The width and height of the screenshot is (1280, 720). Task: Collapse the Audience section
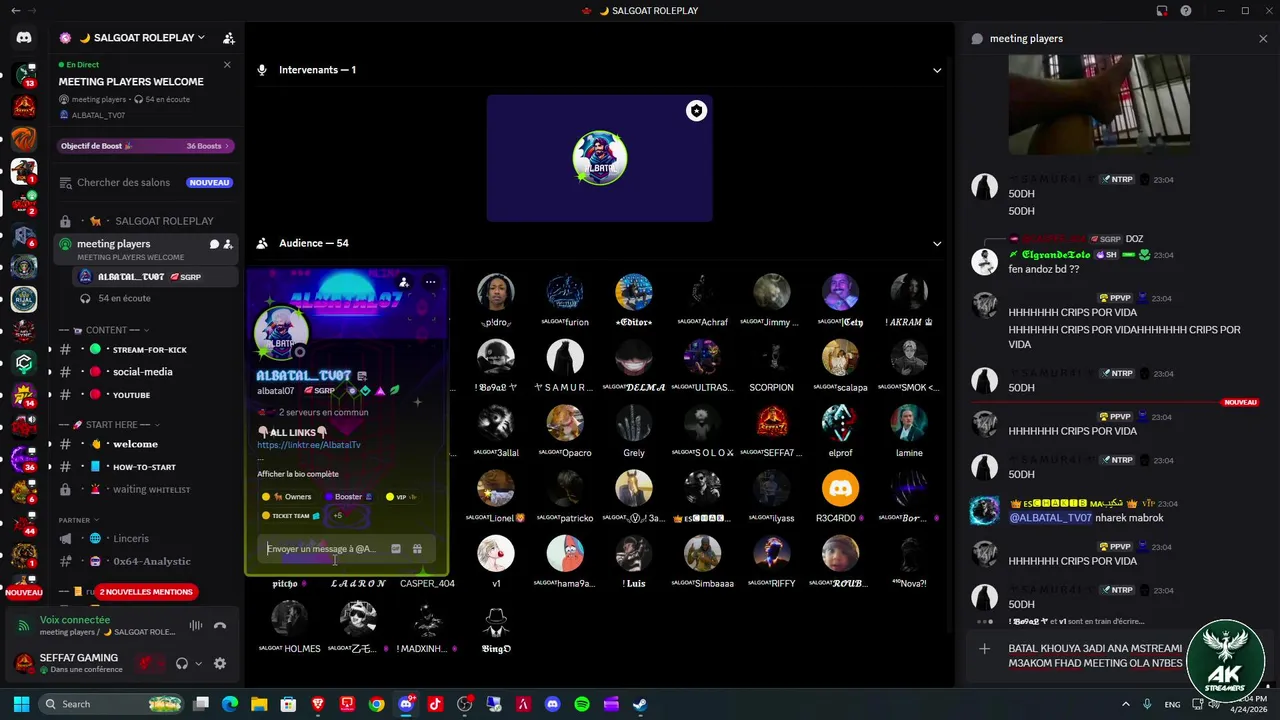pos(937,243)
